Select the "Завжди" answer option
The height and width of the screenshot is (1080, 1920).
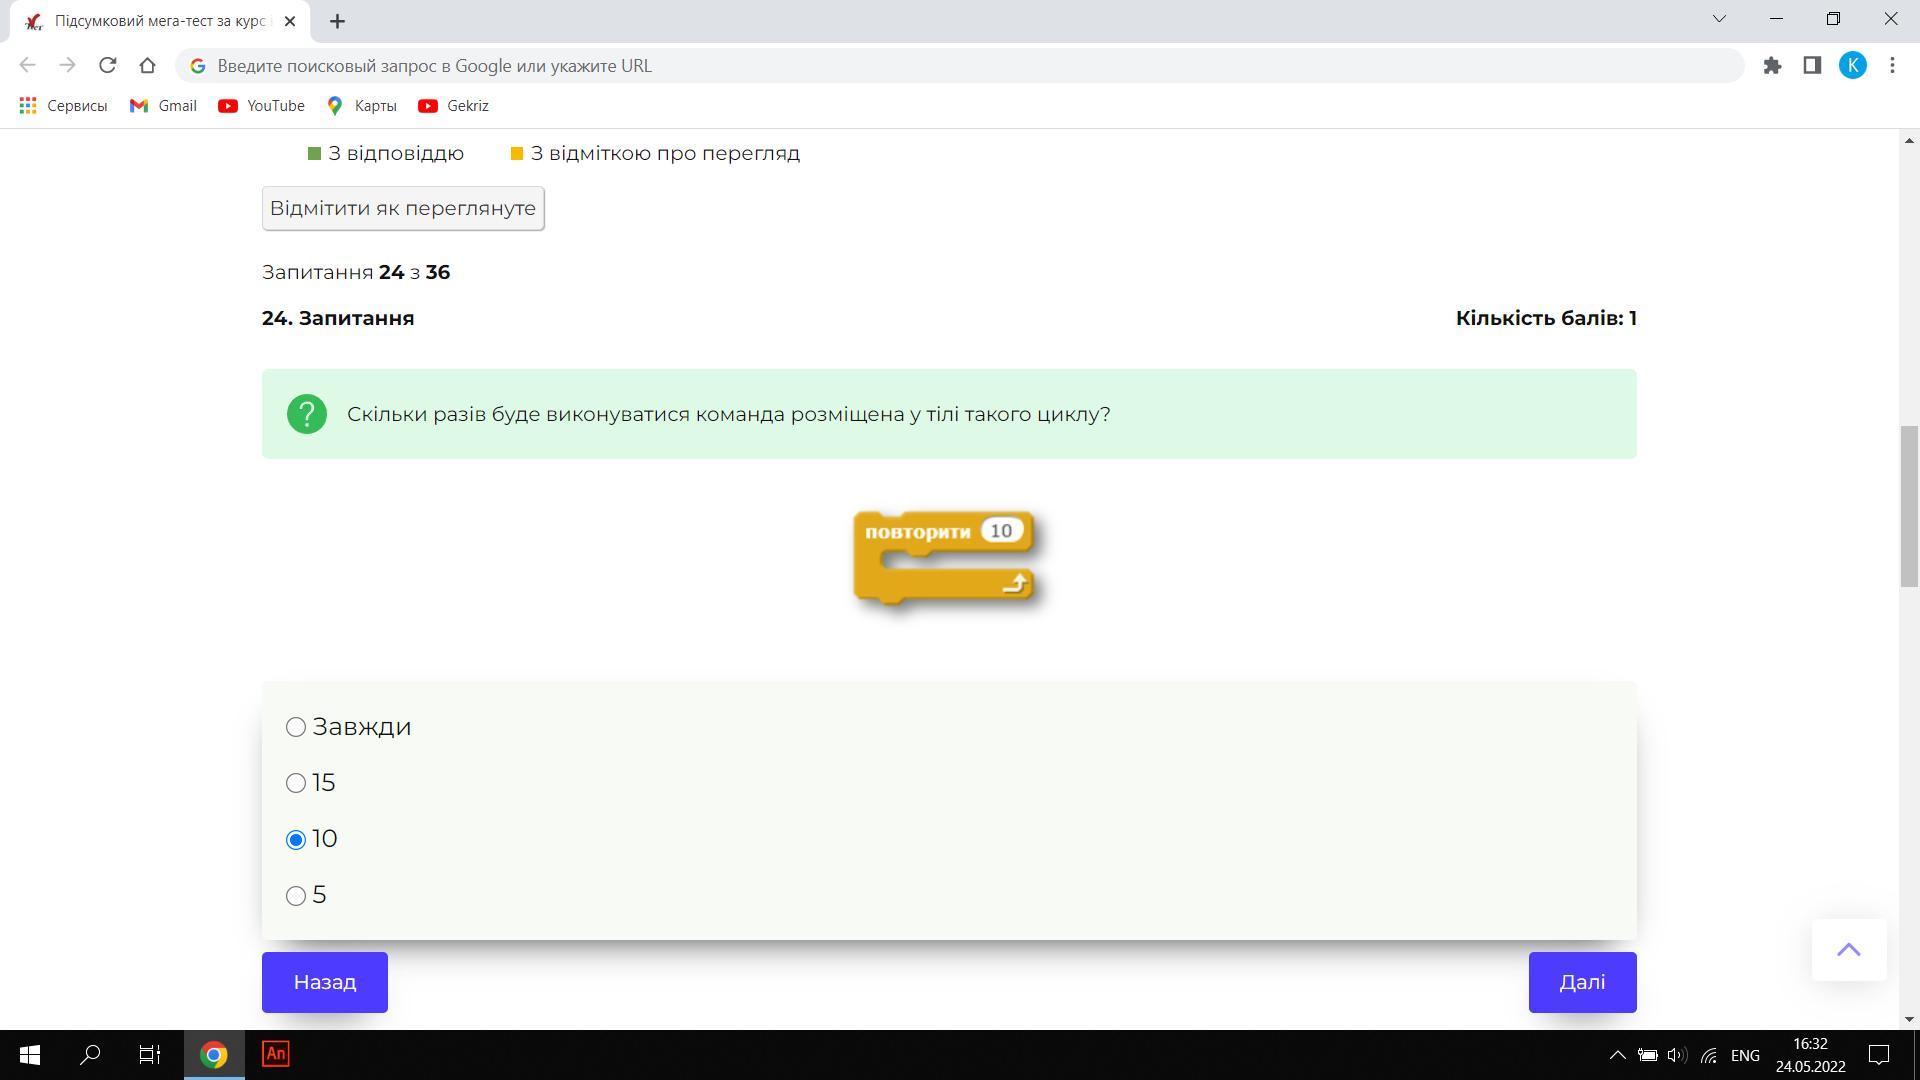(296, 727)
